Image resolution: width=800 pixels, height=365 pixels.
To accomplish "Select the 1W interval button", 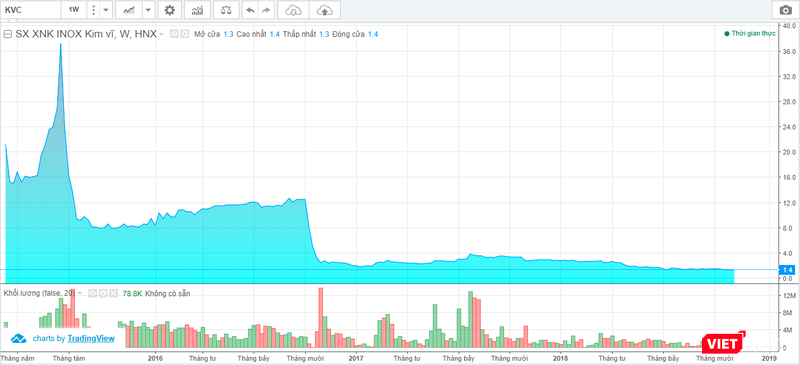I will [x=74, y=10].
